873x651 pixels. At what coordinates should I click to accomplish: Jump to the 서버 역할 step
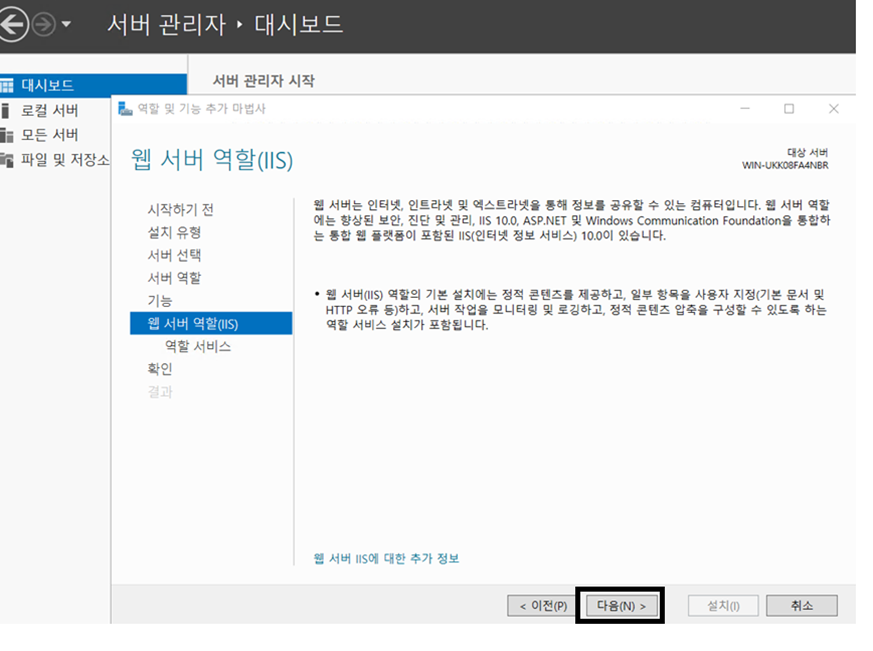(x=174, y=278)
